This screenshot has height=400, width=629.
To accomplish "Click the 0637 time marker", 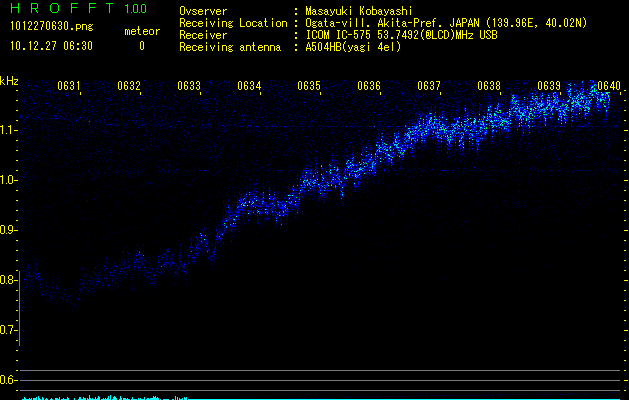I will [429, 86].
